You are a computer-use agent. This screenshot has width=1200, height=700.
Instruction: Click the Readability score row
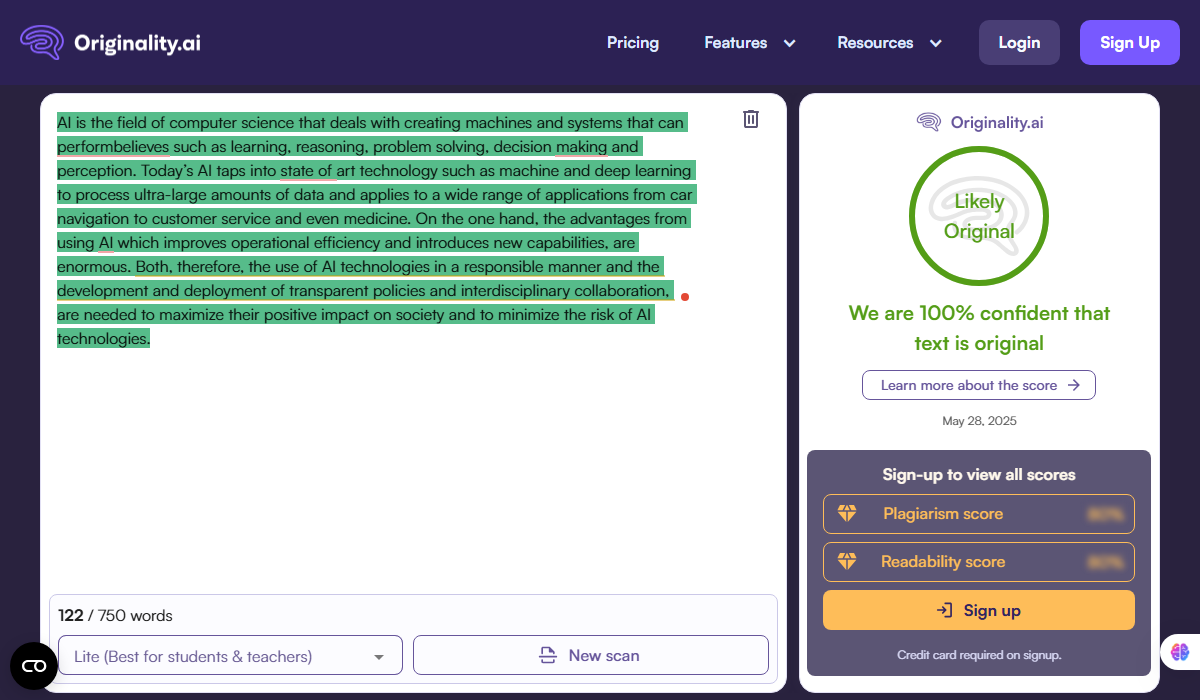tap(979, 562)
